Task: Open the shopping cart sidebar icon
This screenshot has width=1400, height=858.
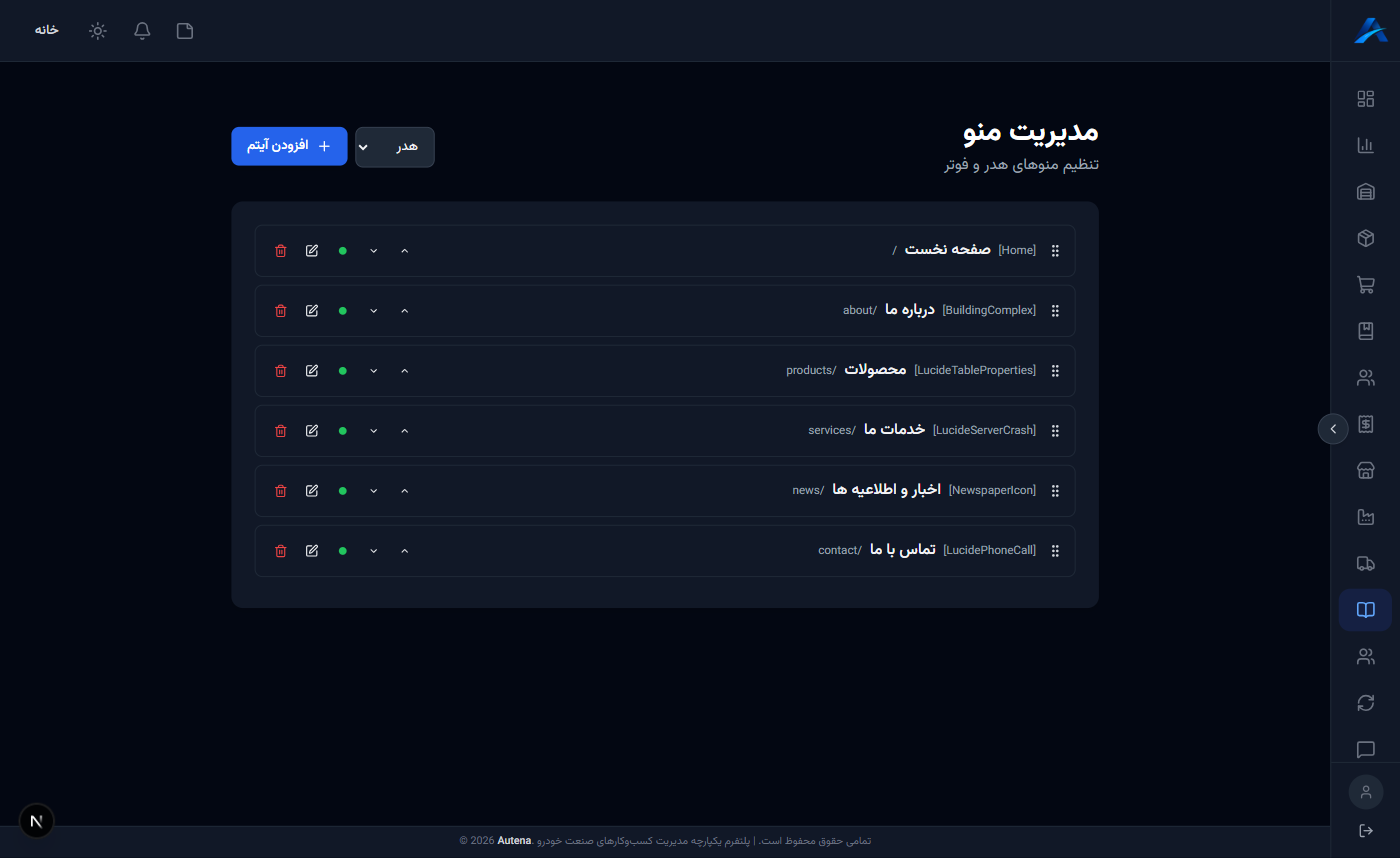Action: 1365,285
